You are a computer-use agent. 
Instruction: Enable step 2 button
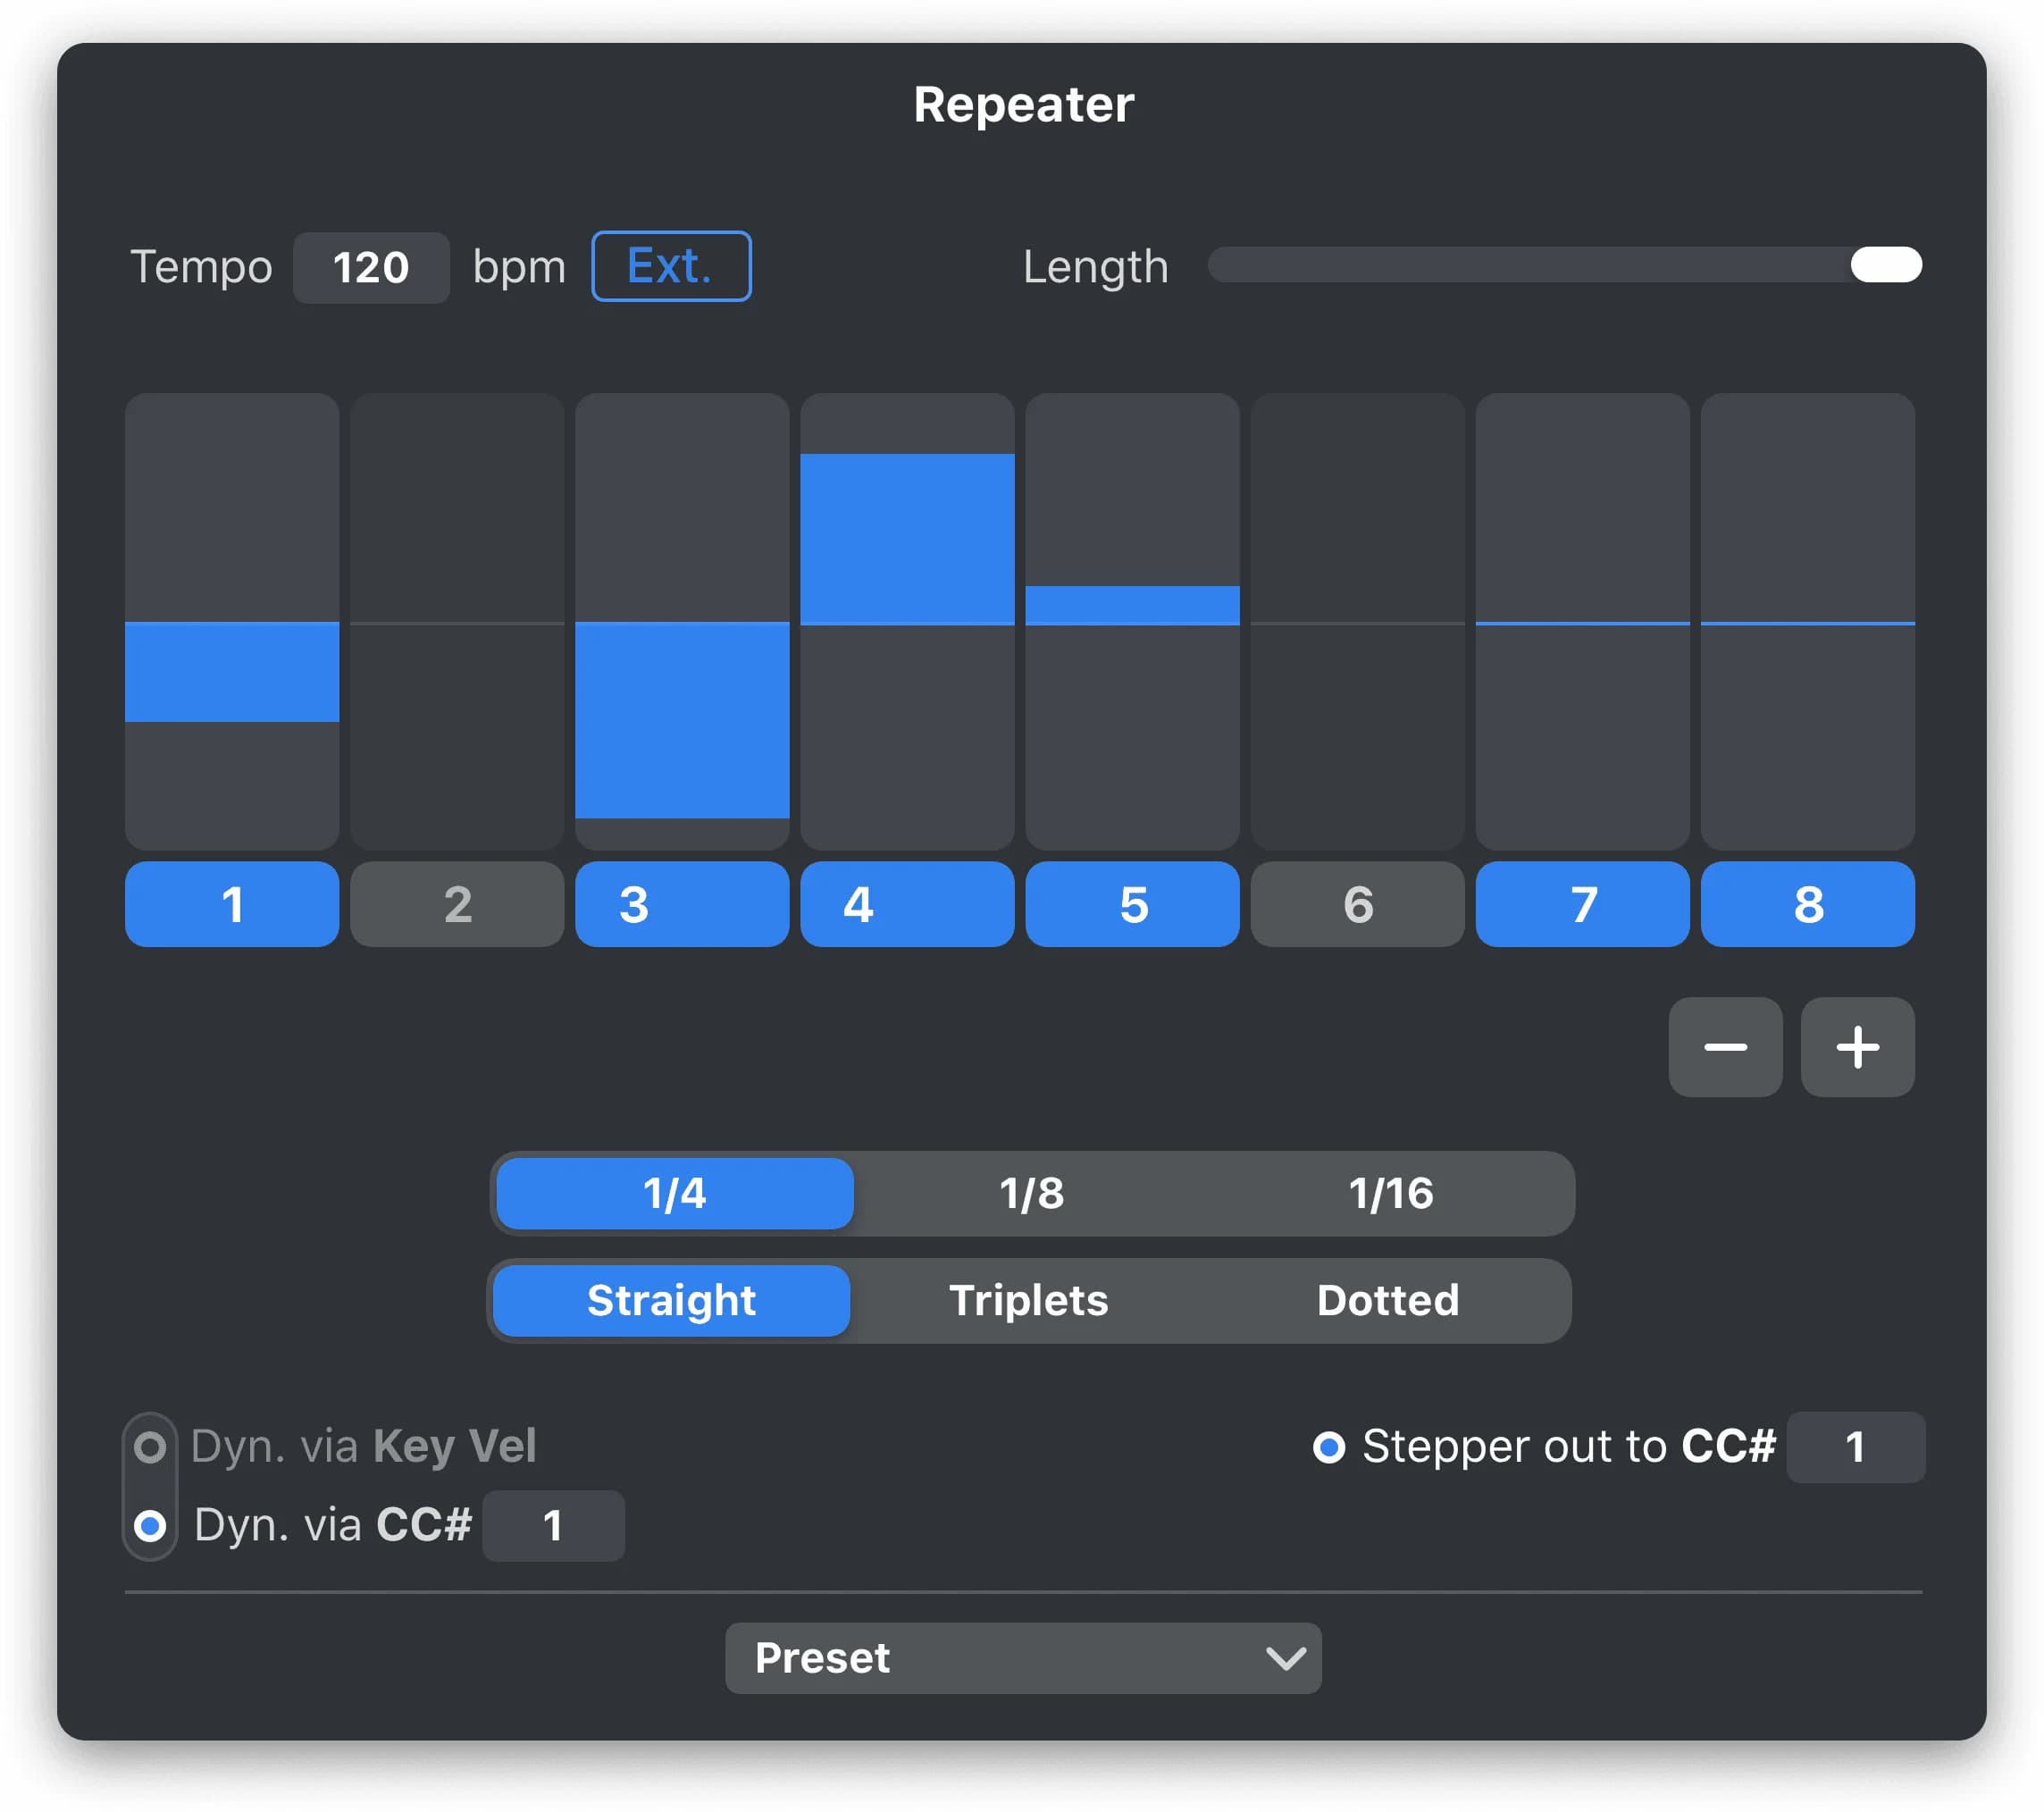click(x=457, y=904)
